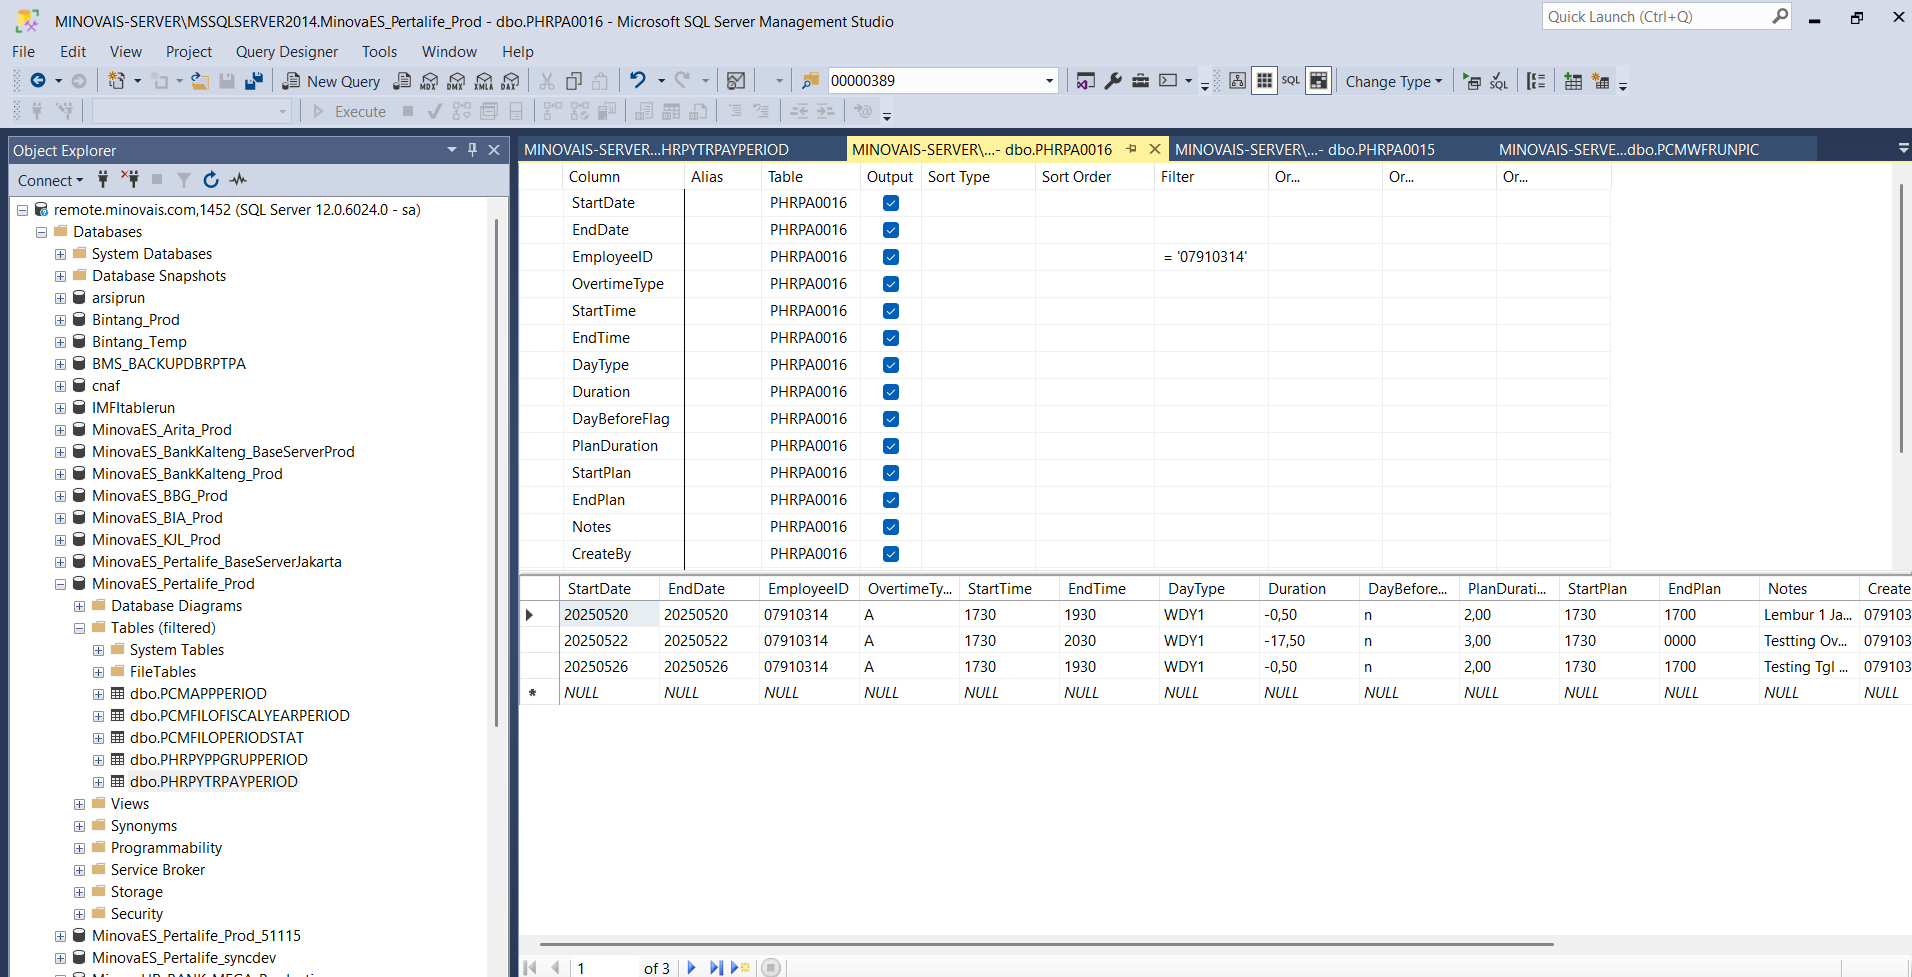Click the Disconnect icon in Object Explorer
Screen dimensions: 1912x977
coord(130,180)
